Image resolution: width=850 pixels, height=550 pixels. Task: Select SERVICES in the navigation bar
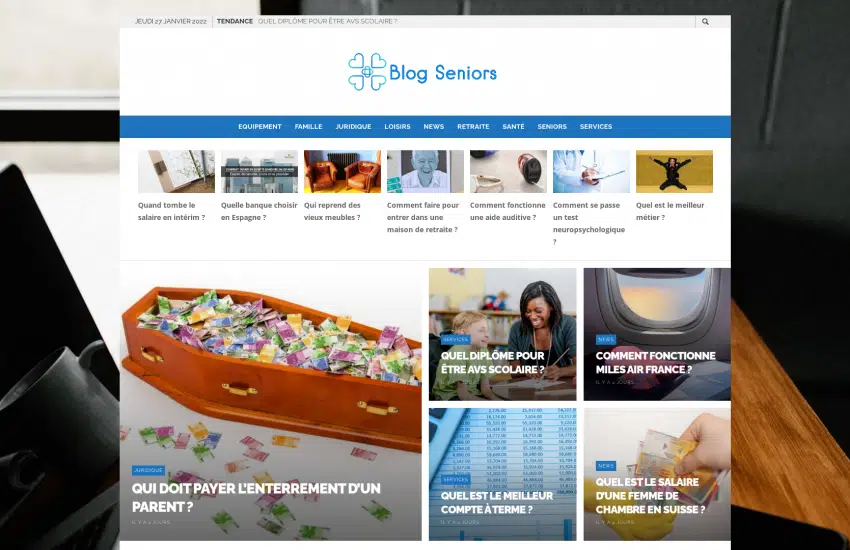pos(596,127)
